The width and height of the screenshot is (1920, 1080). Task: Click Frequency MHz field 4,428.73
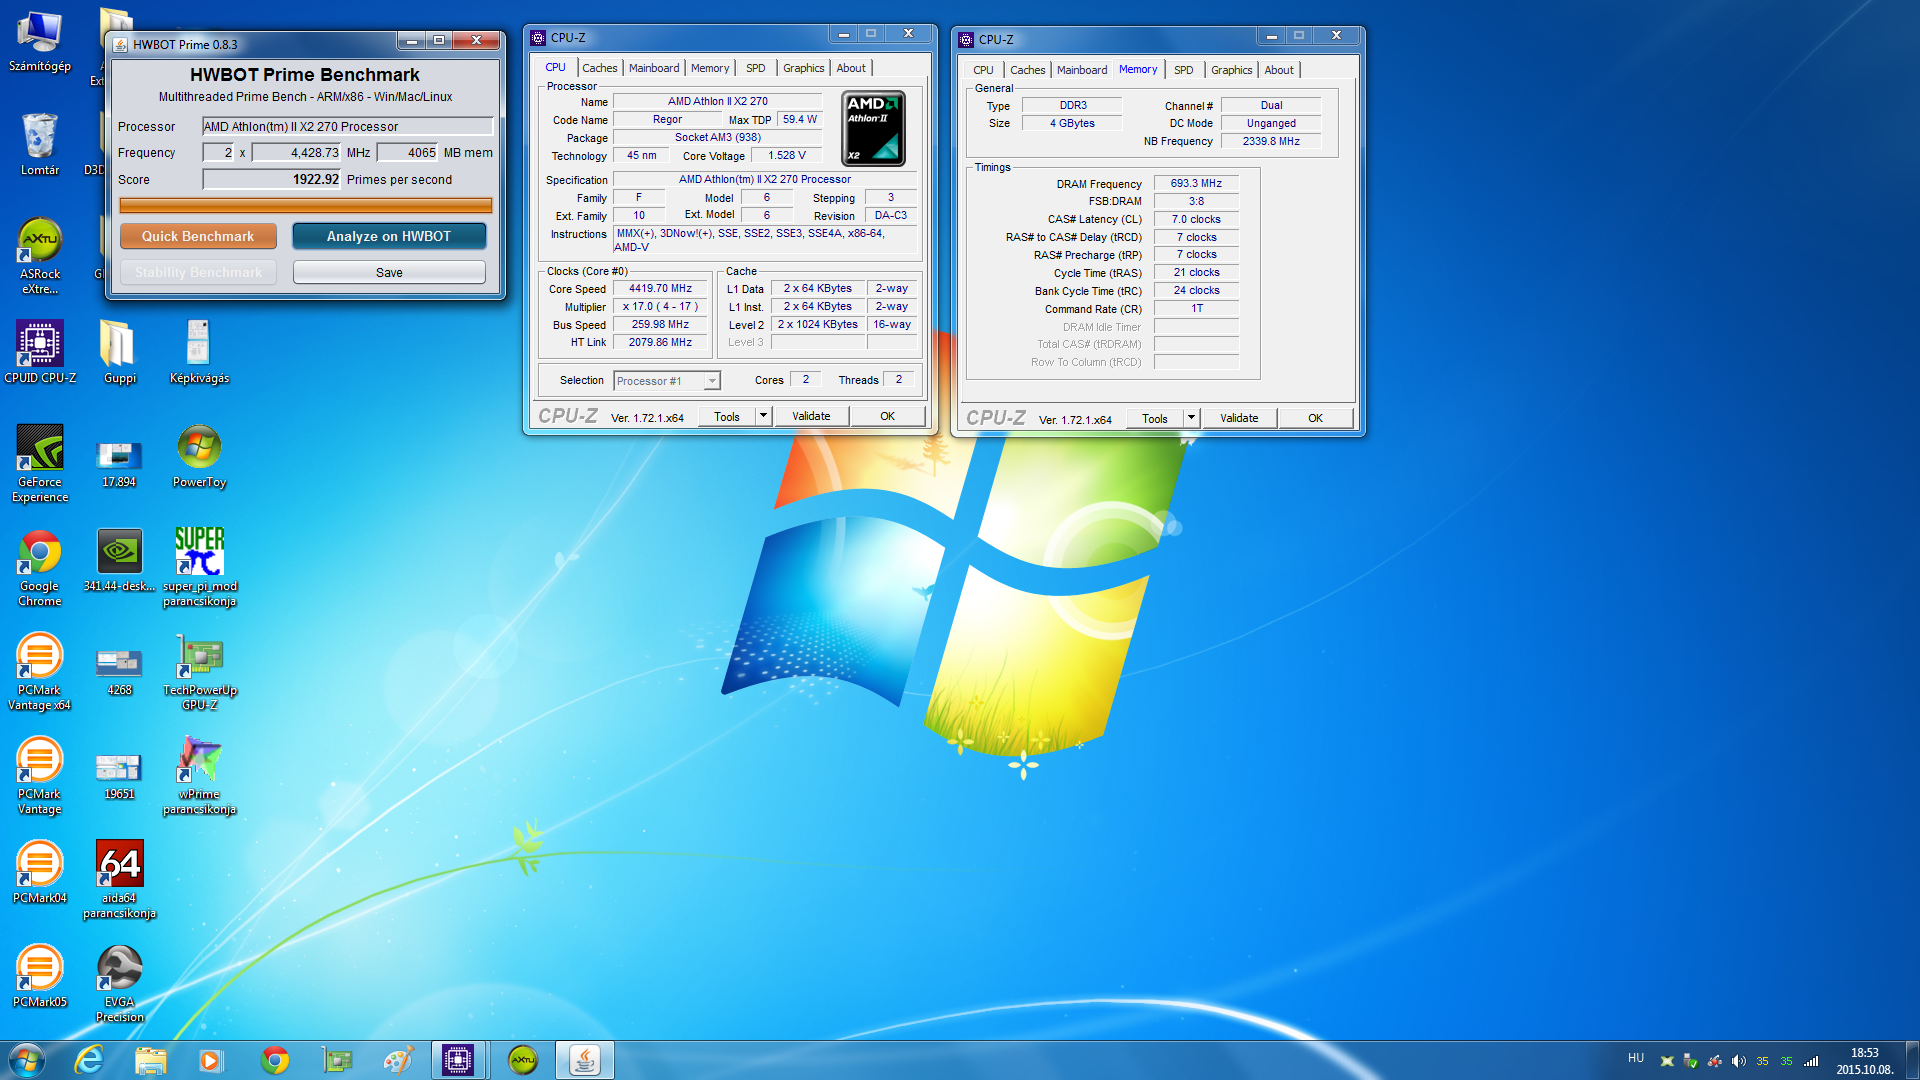296,152
